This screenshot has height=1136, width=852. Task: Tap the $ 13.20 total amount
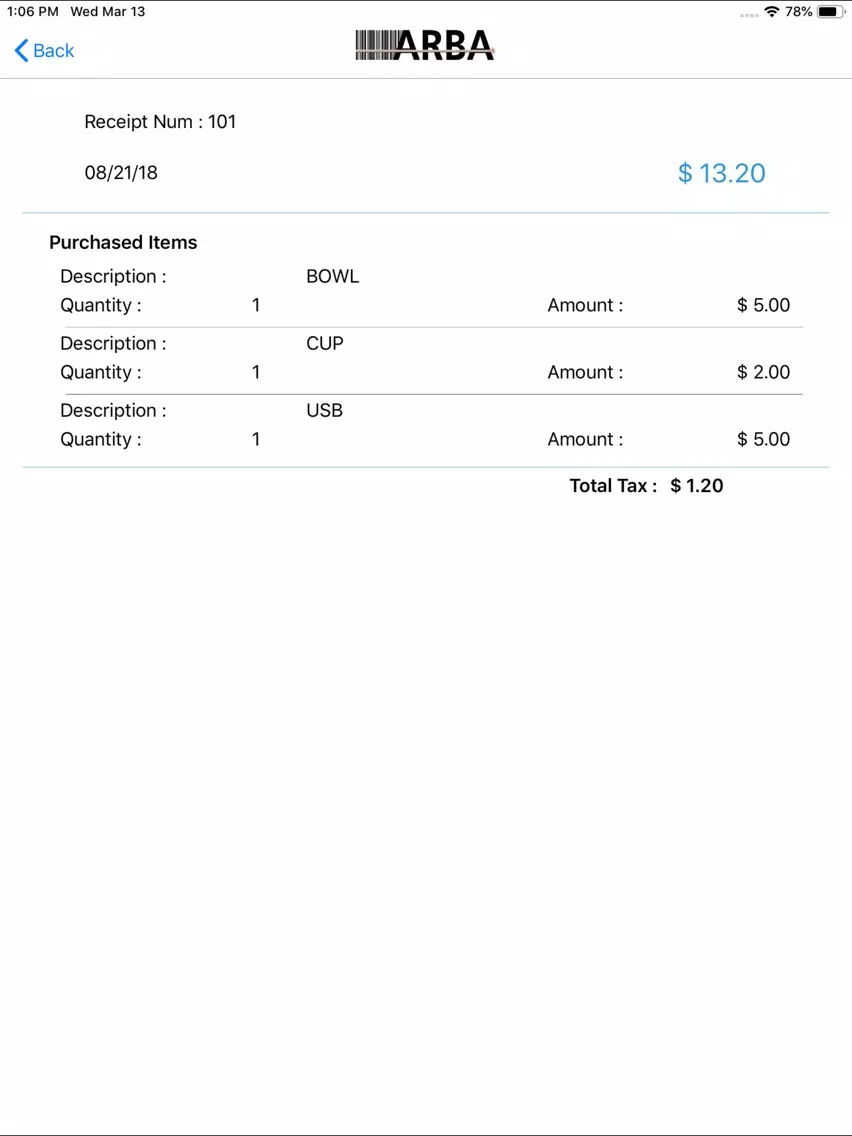point(721,173)
